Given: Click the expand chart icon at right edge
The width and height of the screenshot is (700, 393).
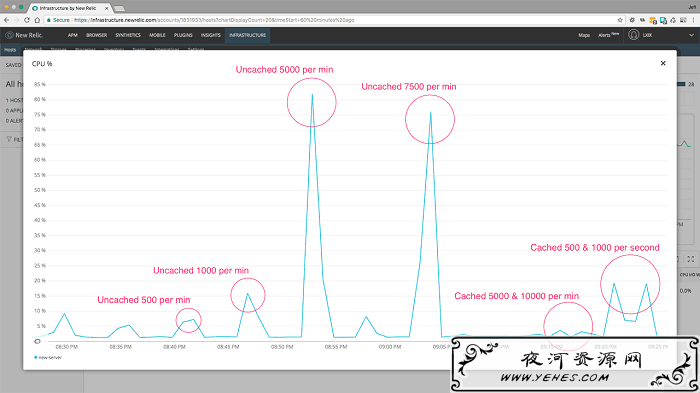Looking at the screenshot, I should pos(691,259).
